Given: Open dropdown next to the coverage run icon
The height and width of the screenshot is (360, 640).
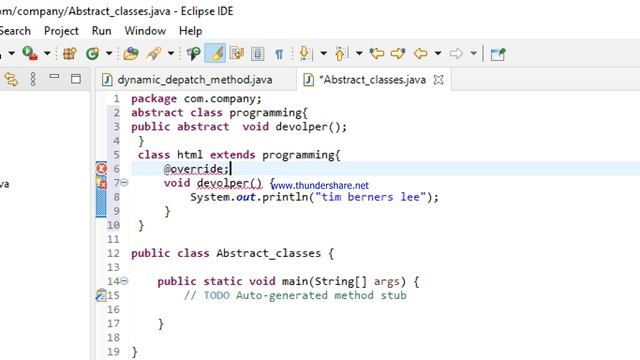Looking at the screenshot, I should 47,53.
